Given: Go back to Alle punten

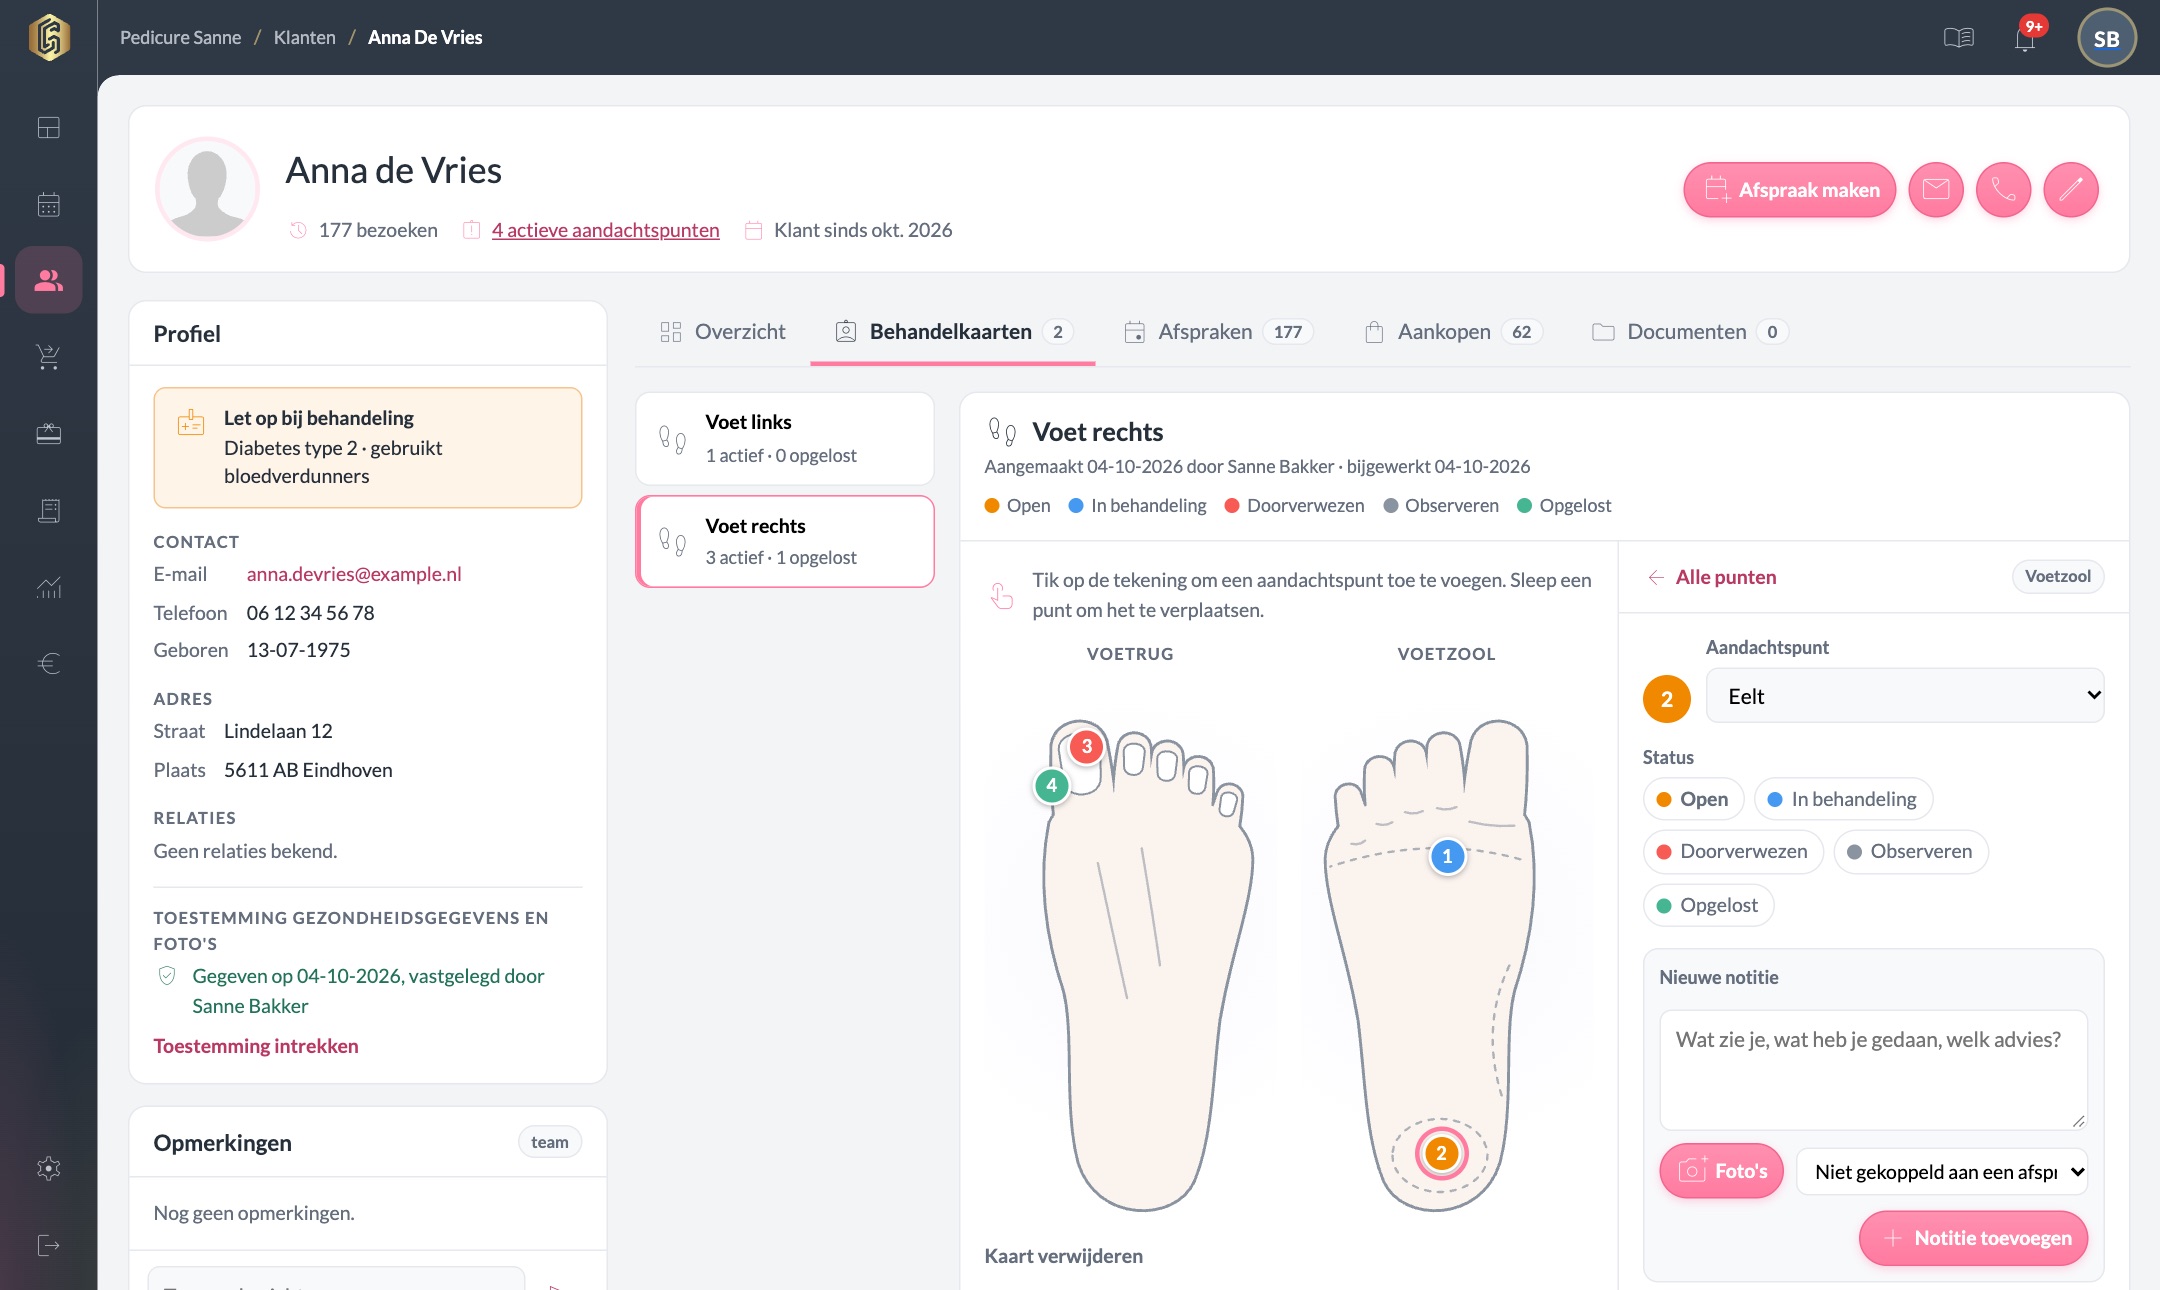Looking at the screenshot, I should click(x=1711, y=577).
